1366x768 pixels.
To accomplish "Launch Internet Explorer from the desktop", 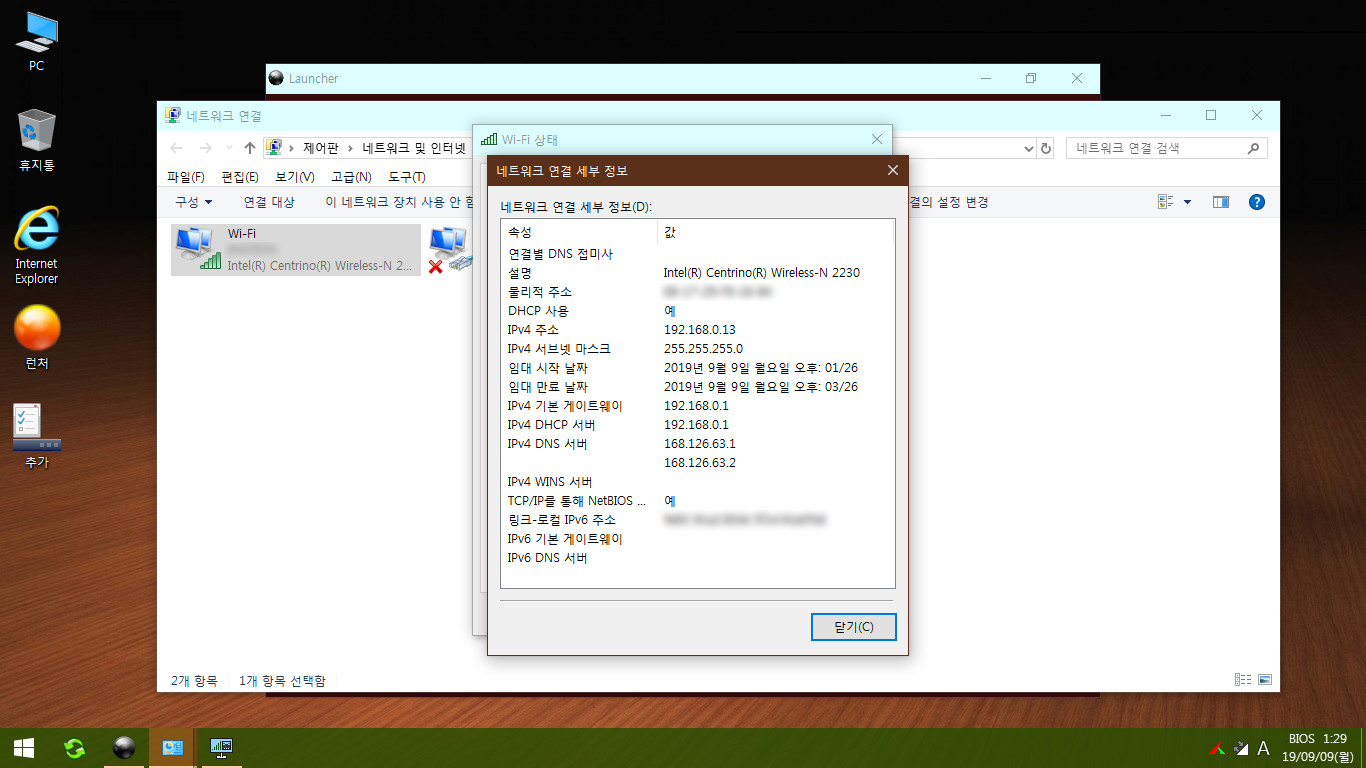I will [x=36, y=245].
